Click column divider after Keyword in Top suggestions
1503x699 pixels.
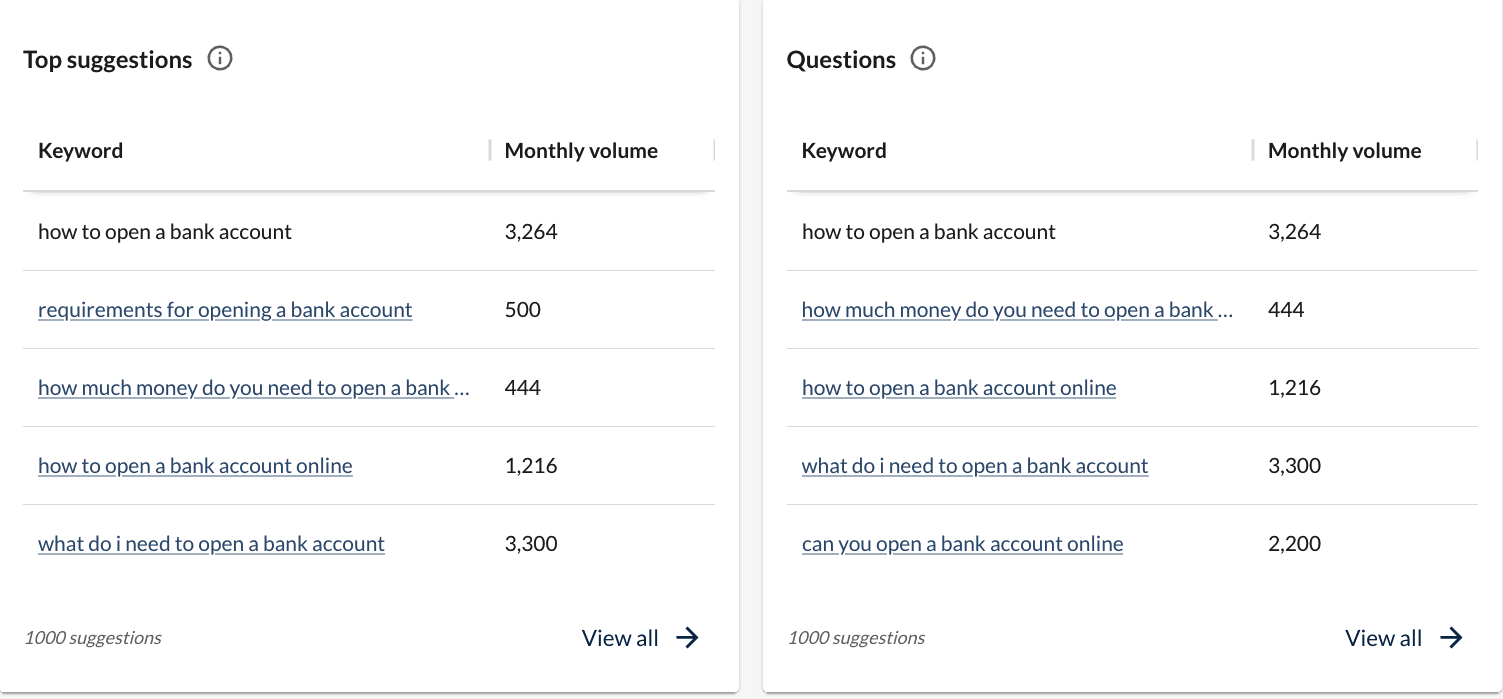coord(490,151)
